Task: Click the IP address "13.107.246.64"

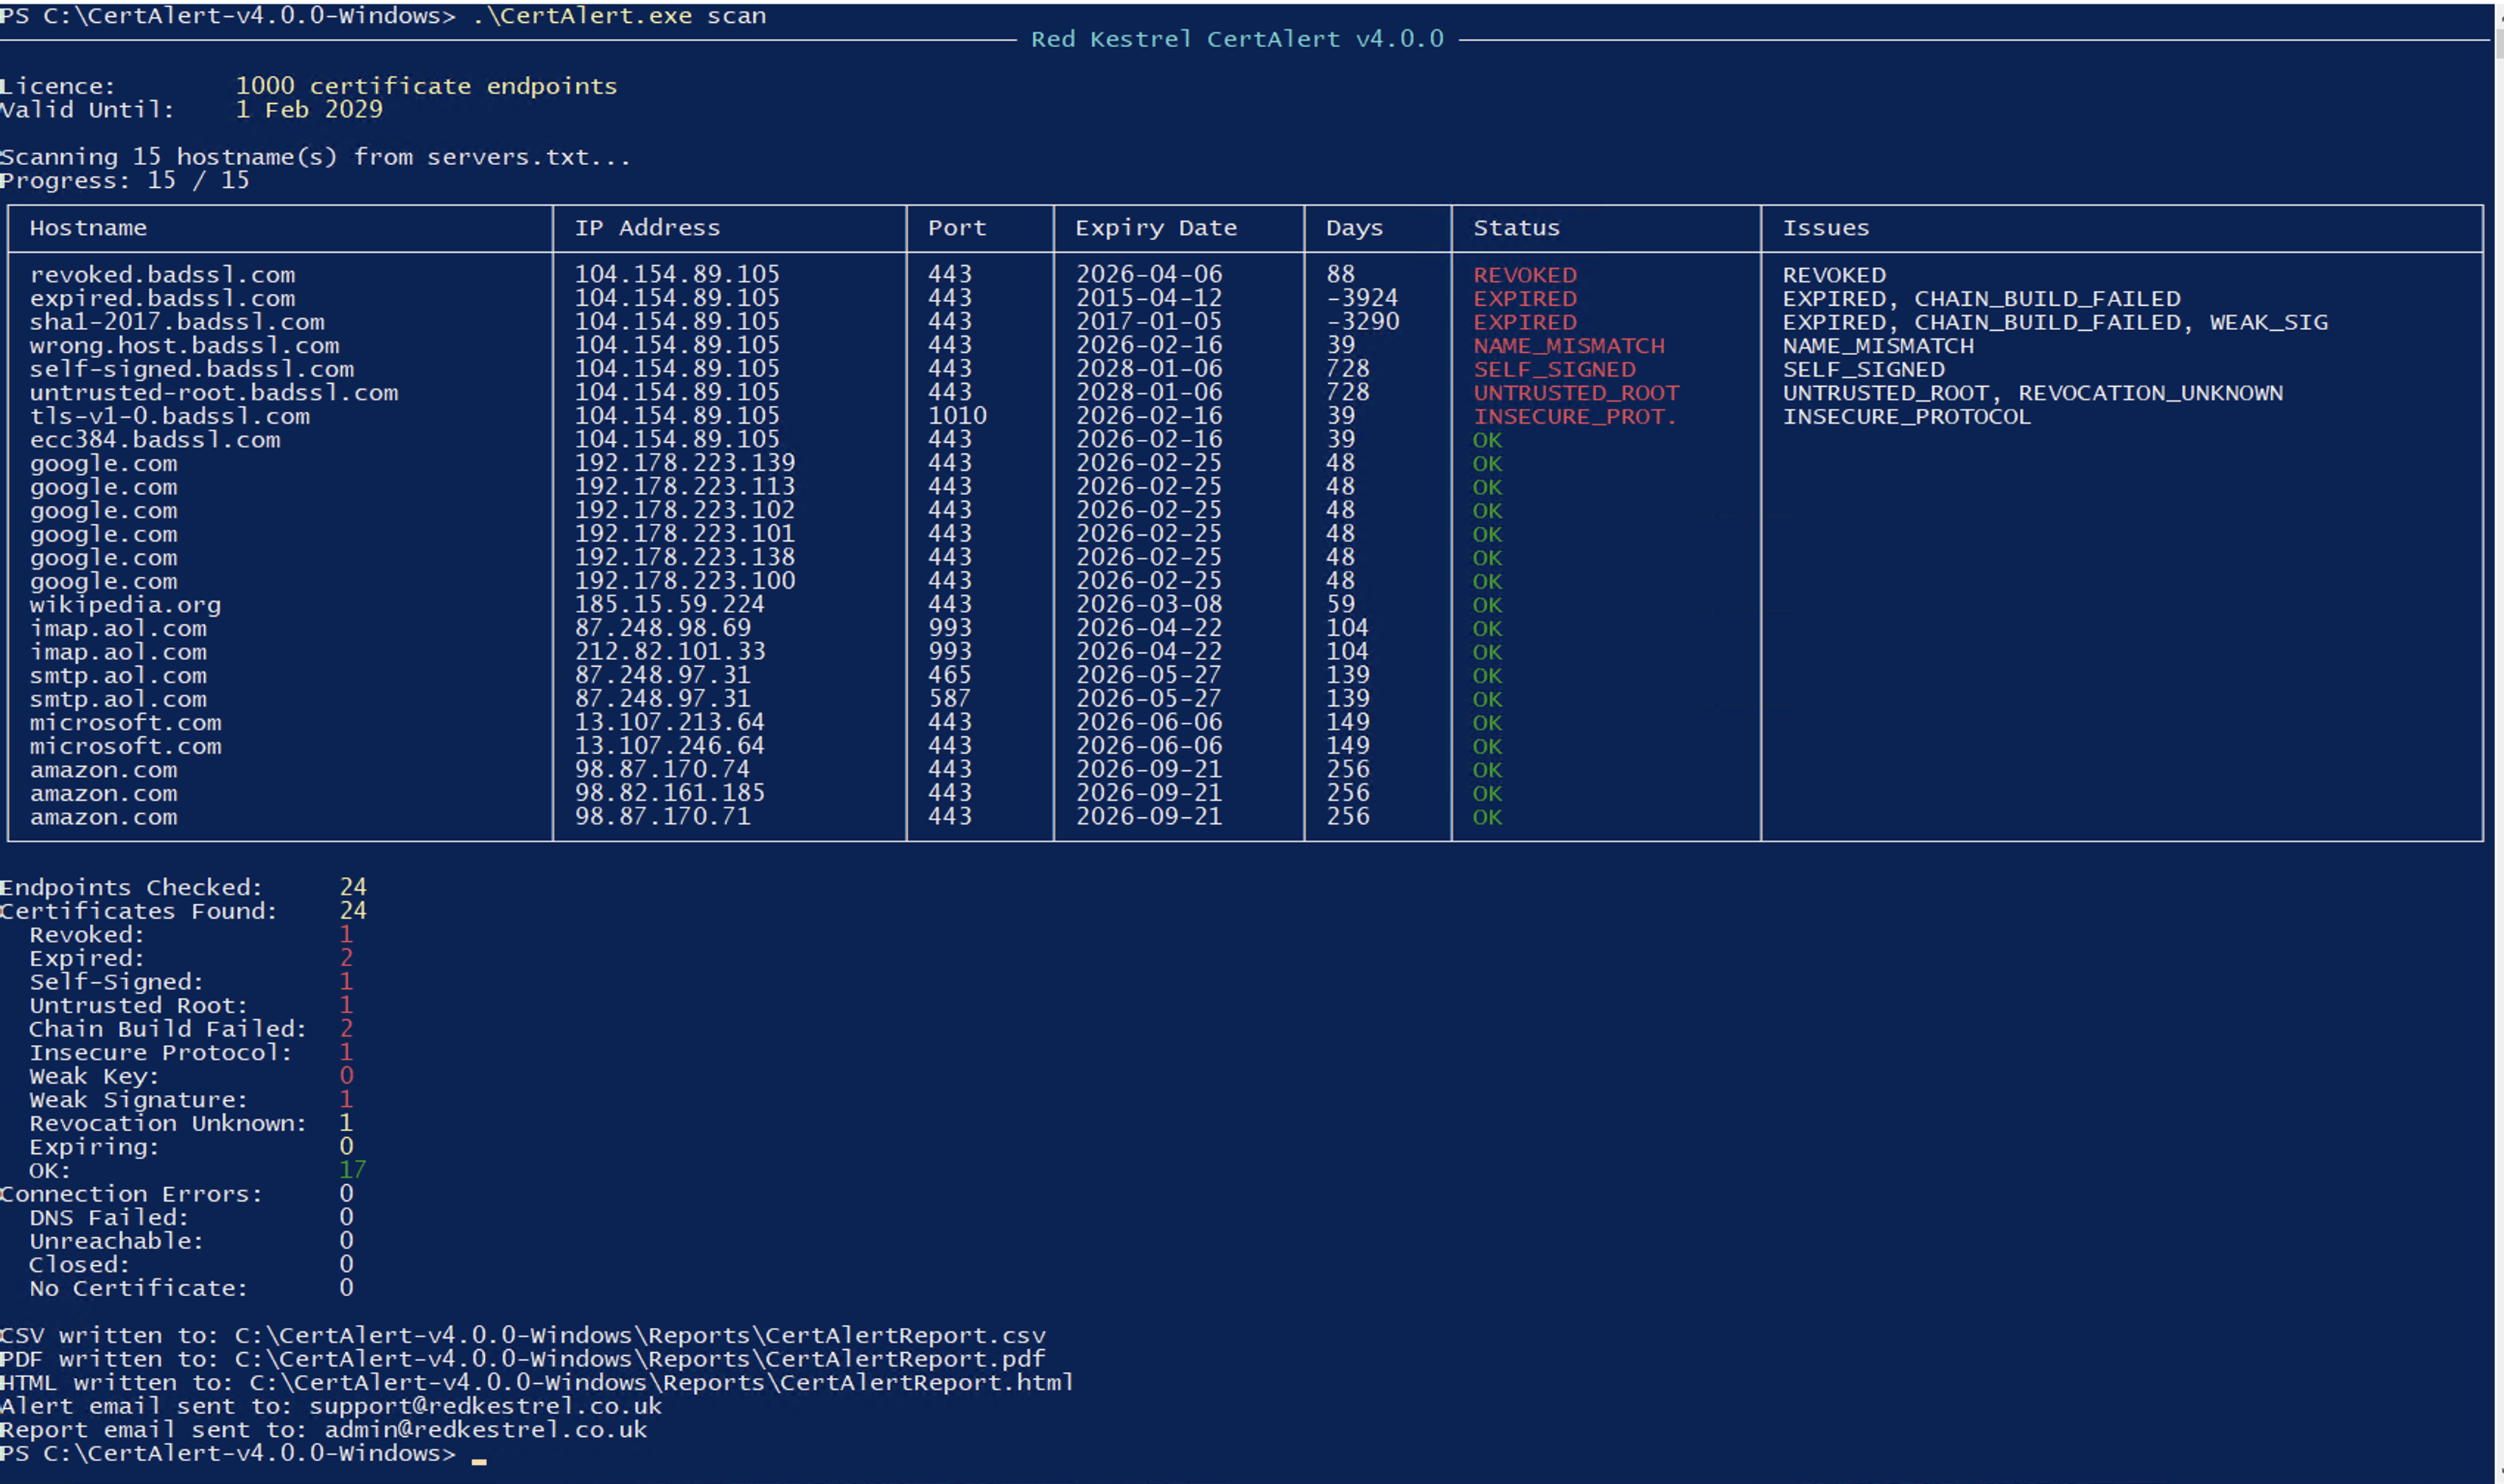Action: 670,746
